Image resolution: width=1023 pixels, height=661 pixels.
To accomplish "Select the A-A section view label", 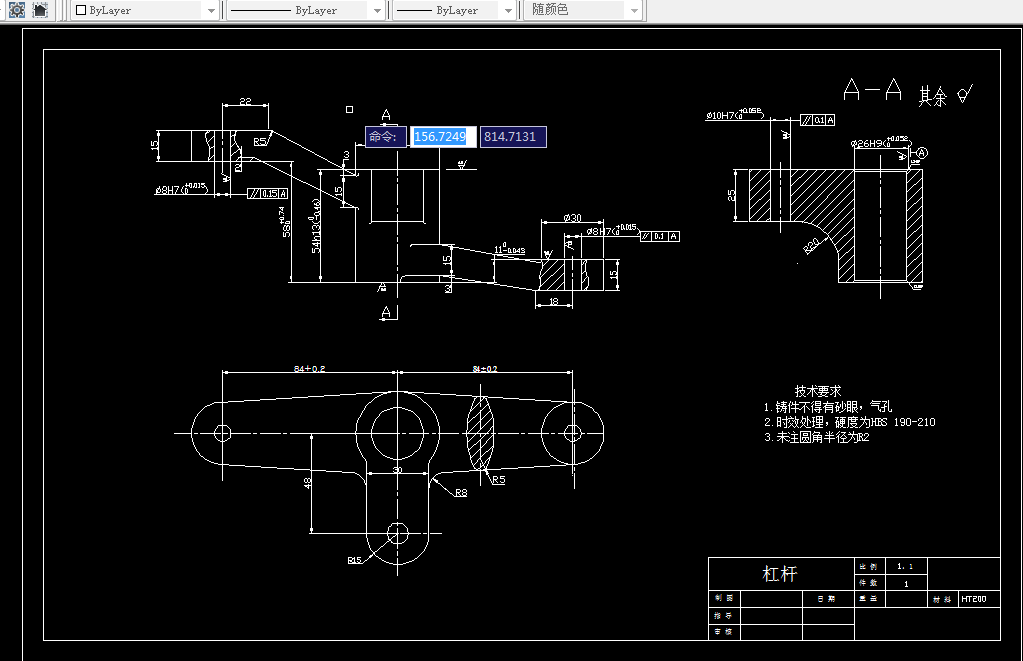I will click(872, 89).
